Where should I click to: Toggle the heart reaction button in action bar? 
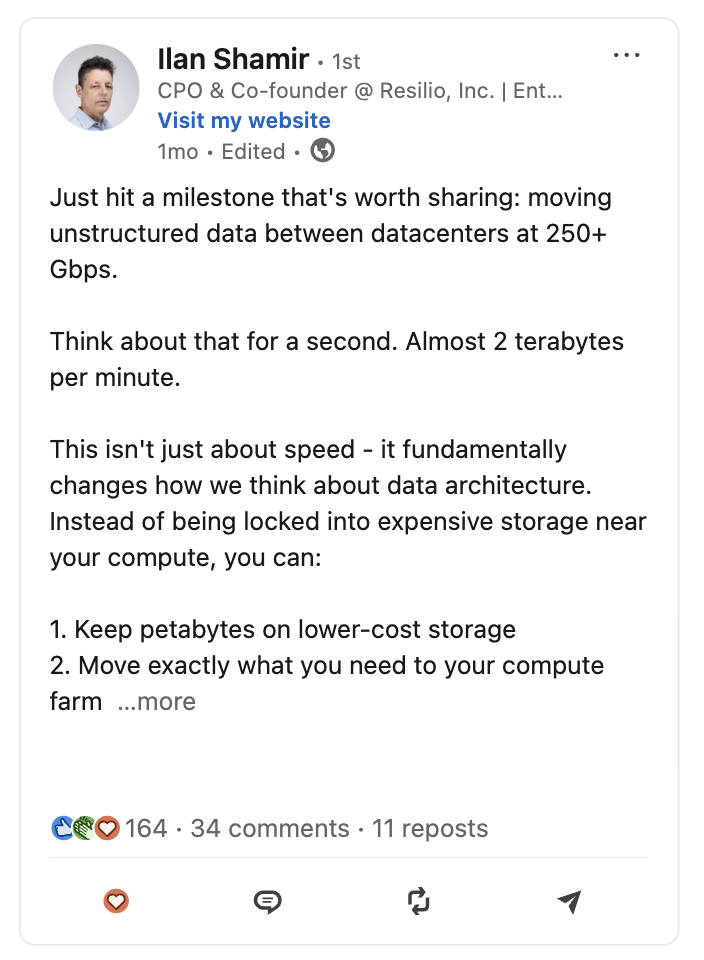116,901
